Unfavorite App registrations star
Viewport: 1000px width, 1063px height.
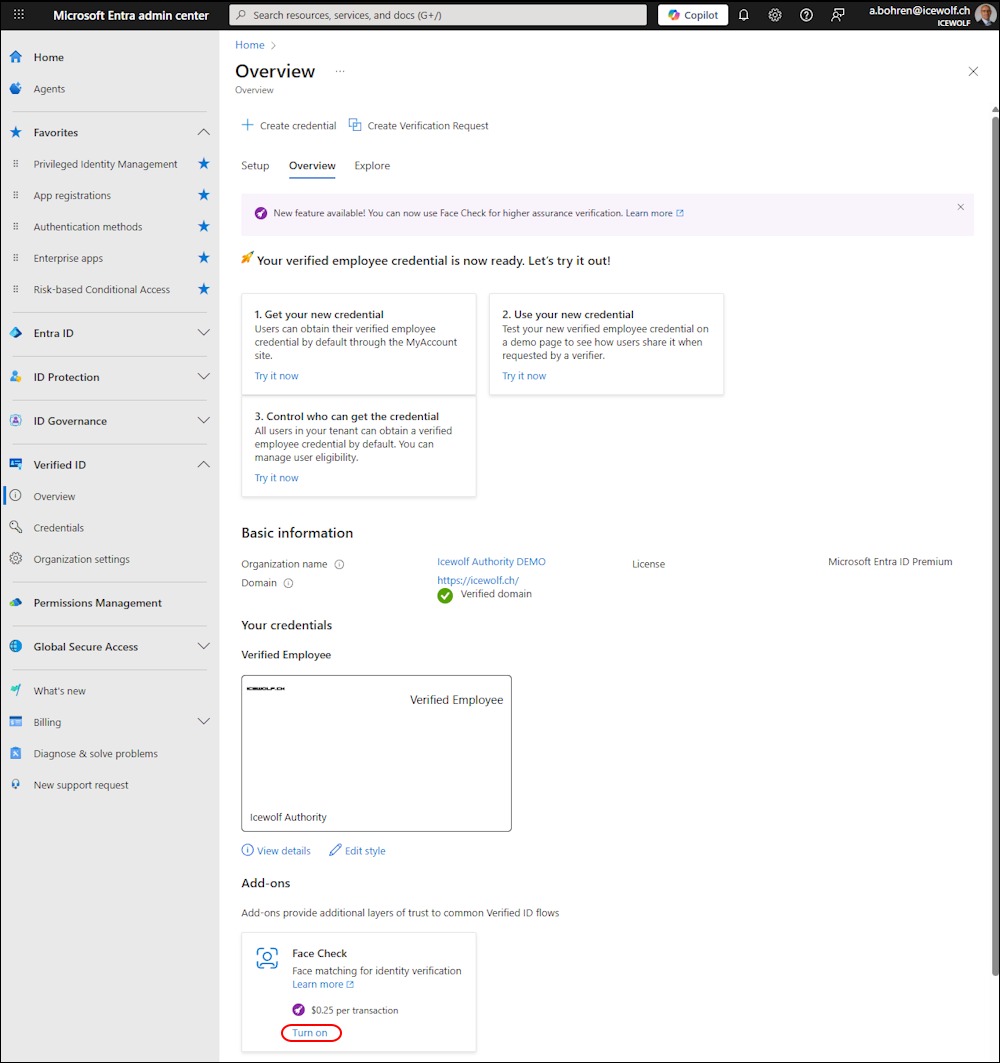(x=203, y=195)
